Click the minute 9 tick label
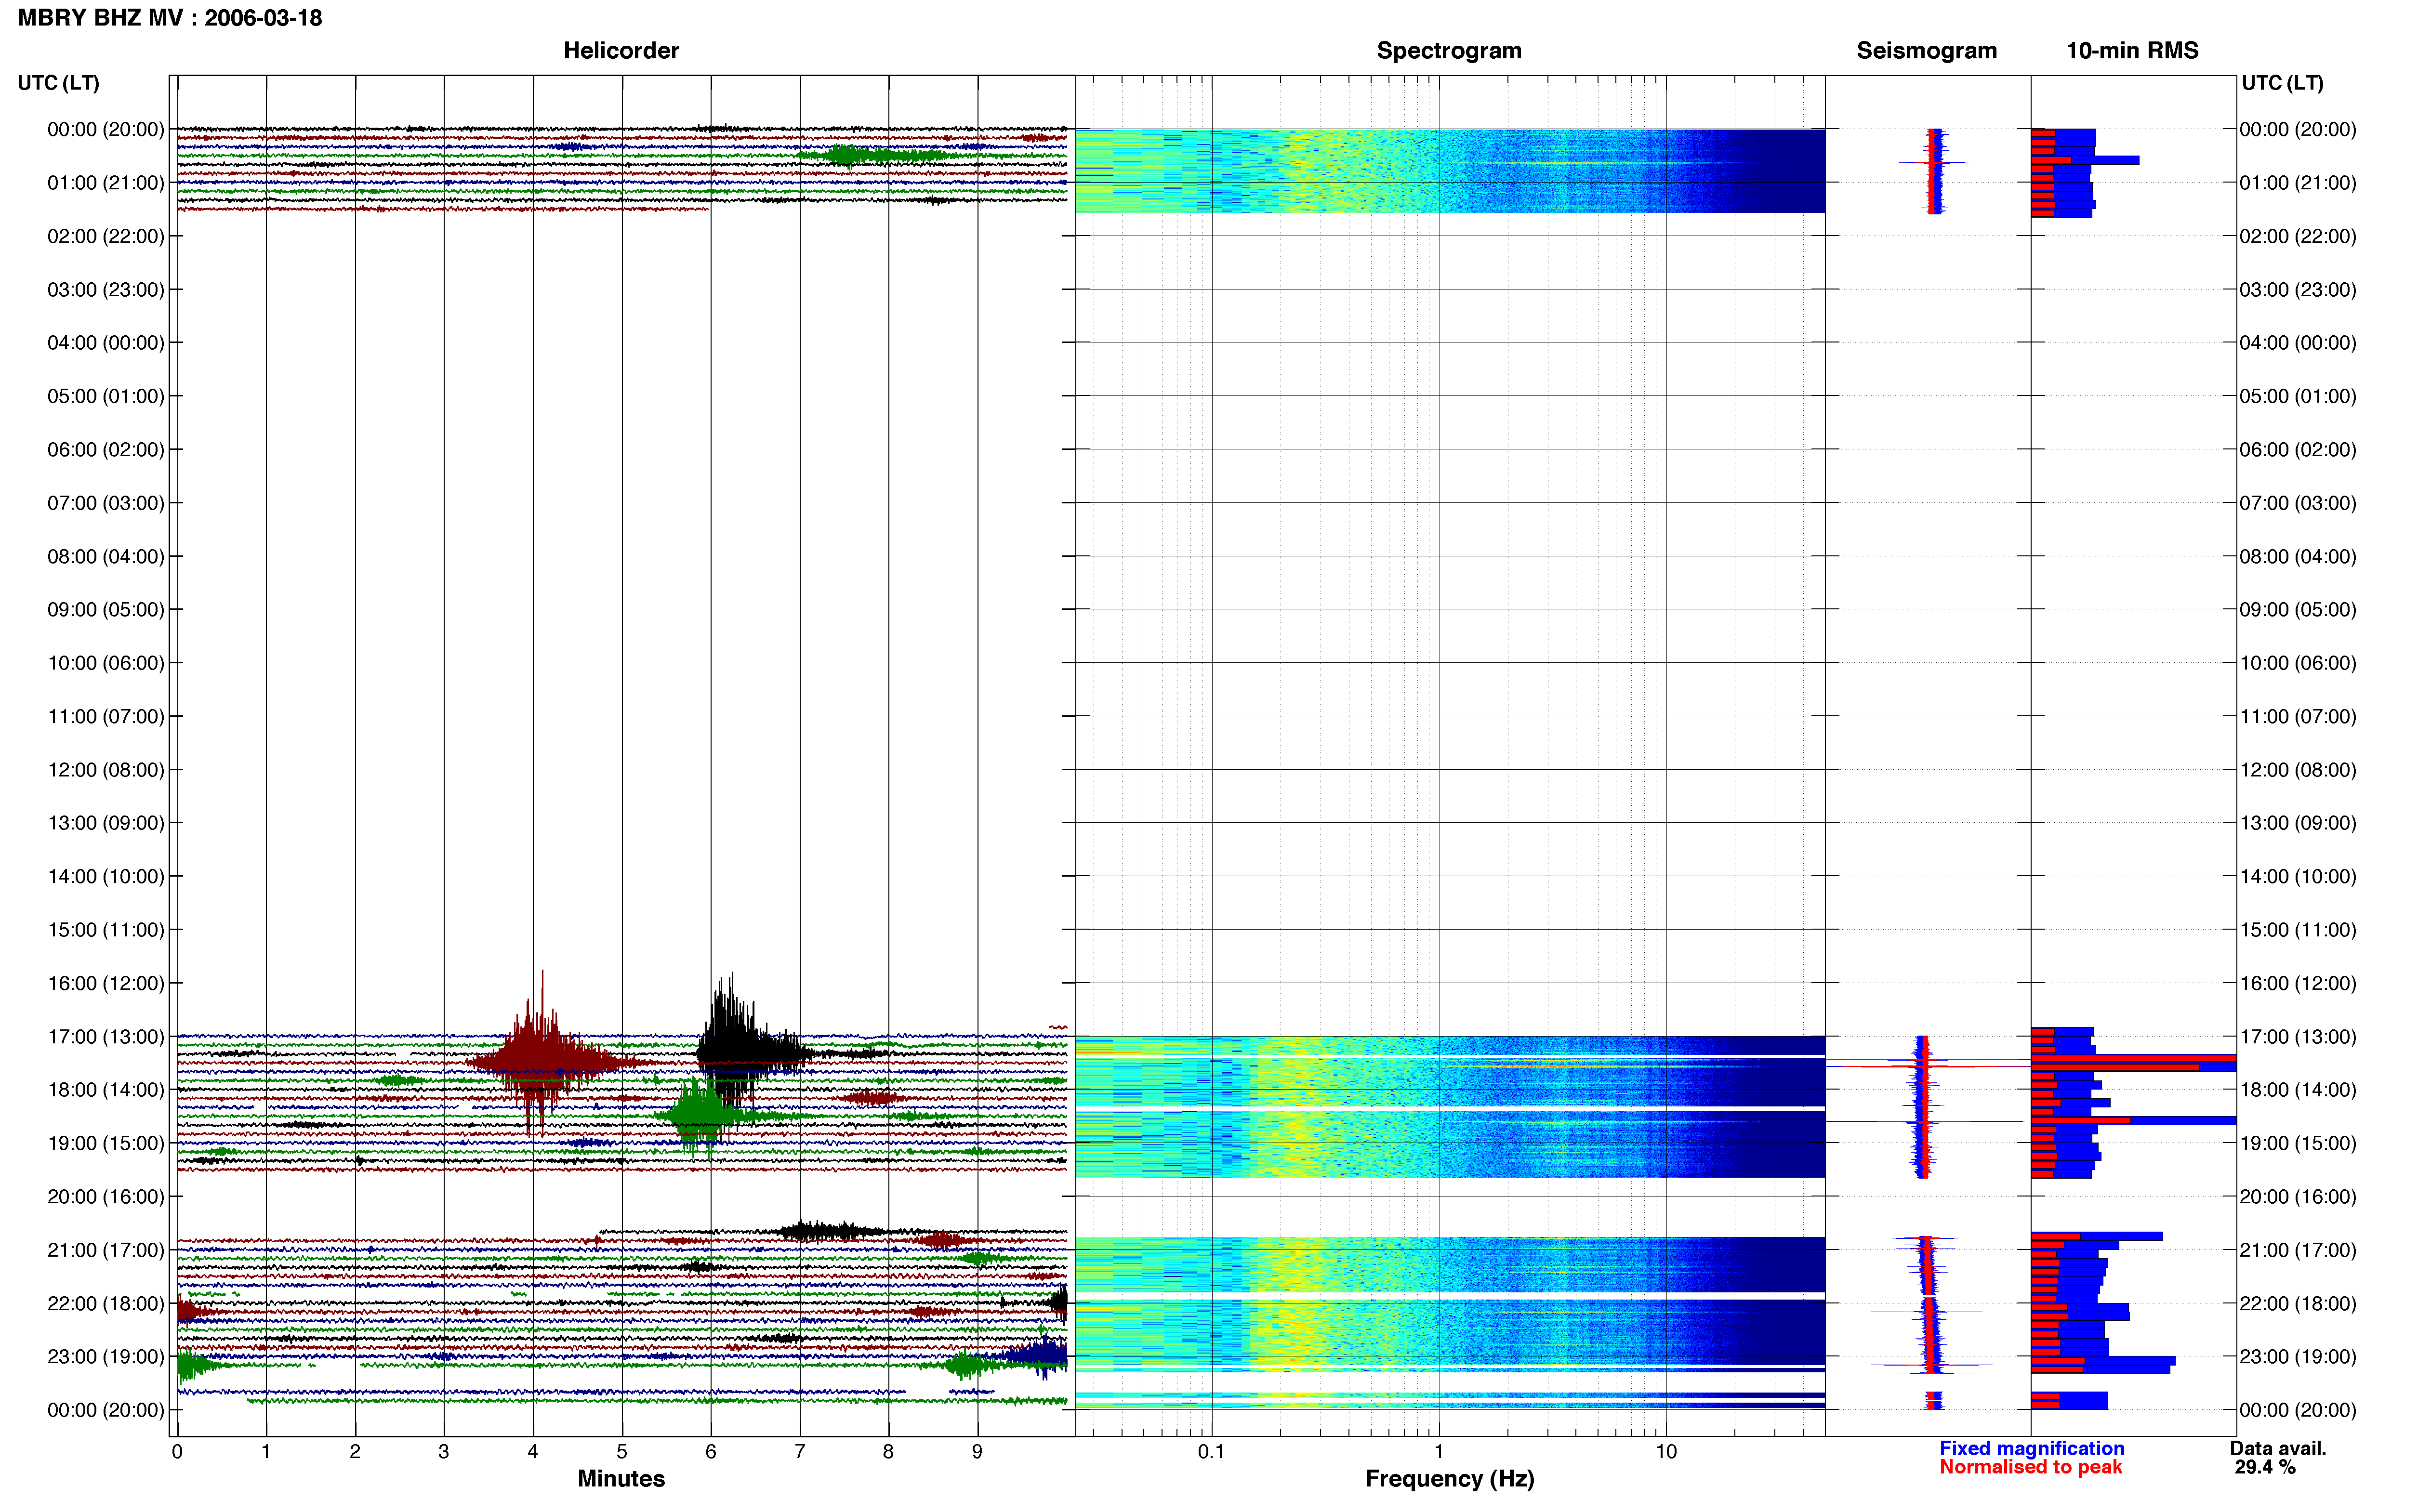This screenshot has width=2418, height=1512. [x=977, y=1452]
